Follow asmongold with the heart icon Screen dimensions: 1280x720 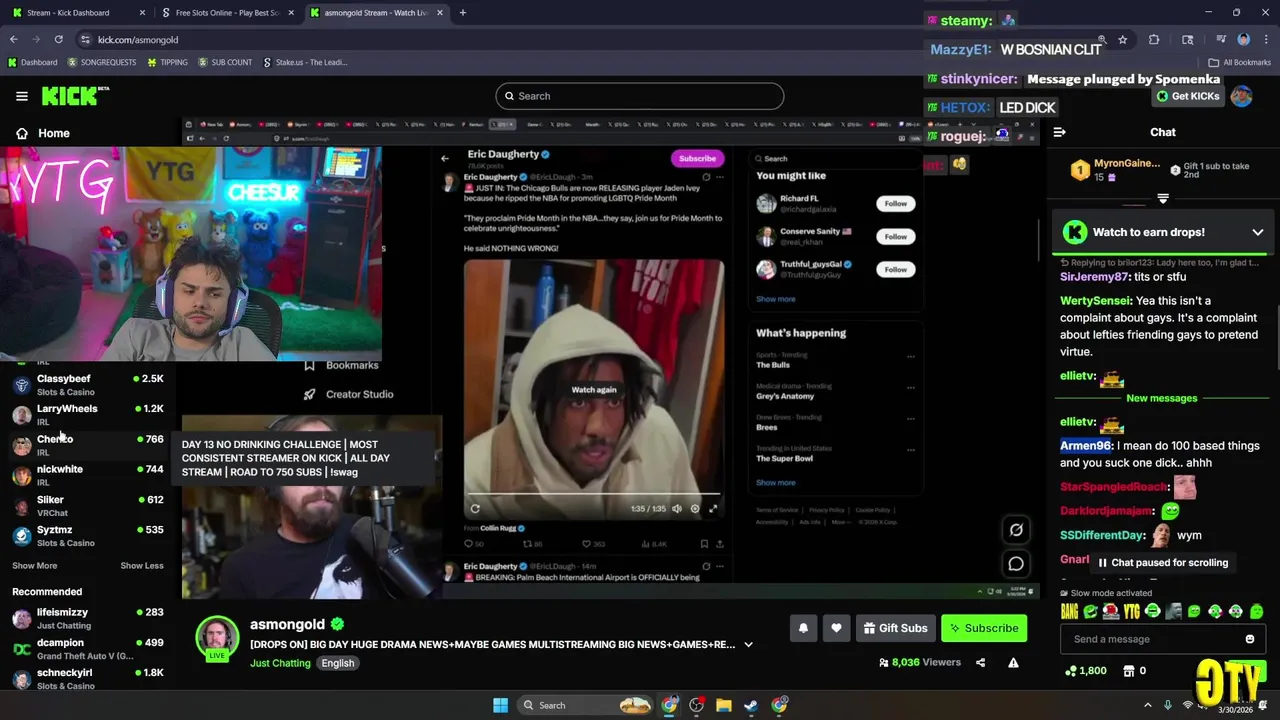[836, 628]
